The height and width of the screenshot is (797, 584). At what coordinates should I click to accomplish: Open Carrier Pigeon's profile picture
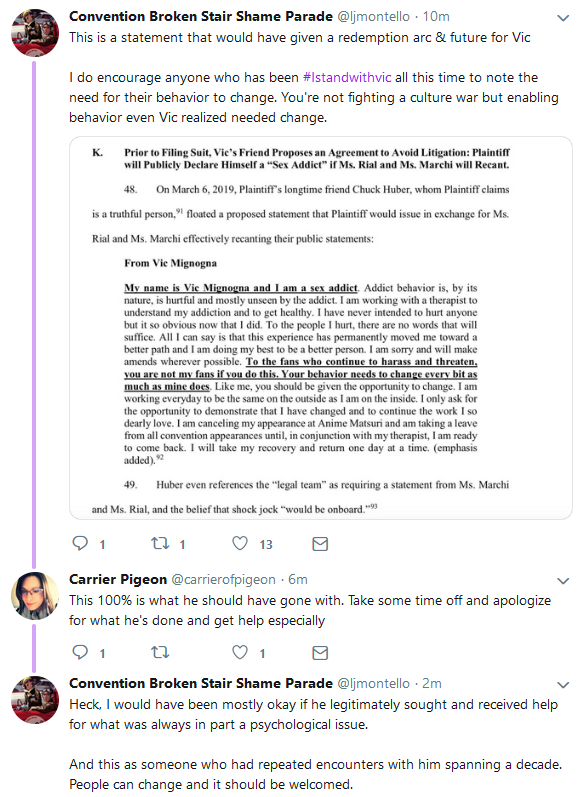35,596
